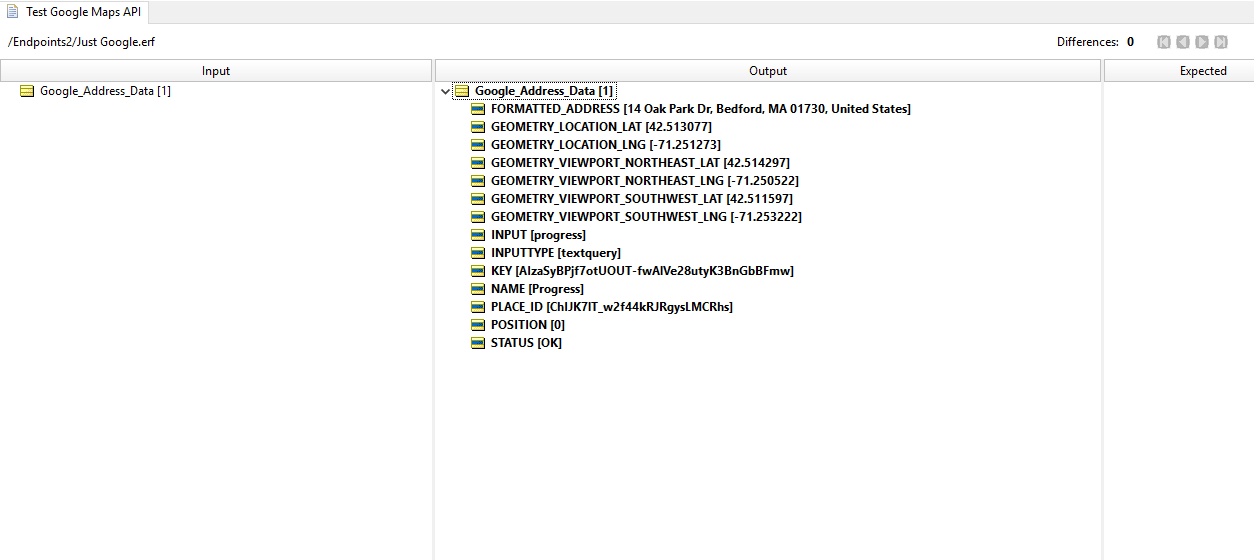Click the STATUS field icon
This screenshot has height=560, width=1254.
coord(478,343)
